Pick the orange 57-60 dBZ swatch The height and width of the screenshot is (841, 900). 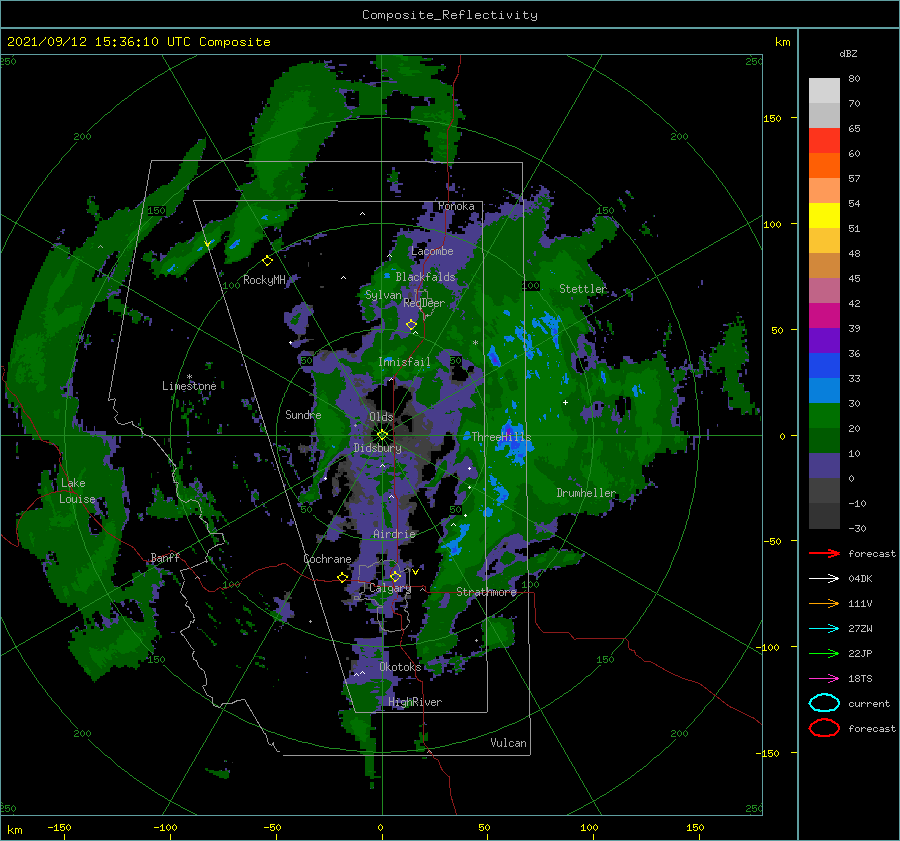coord(824,166)
